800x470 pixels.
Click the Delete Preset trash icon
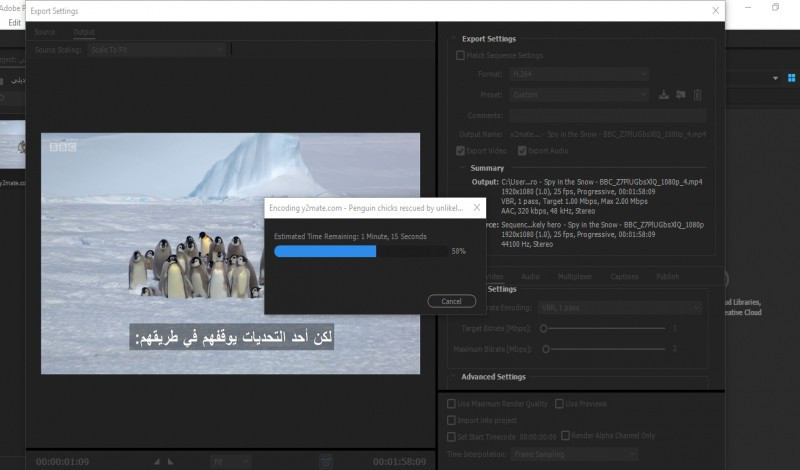(x=698, y=95)
